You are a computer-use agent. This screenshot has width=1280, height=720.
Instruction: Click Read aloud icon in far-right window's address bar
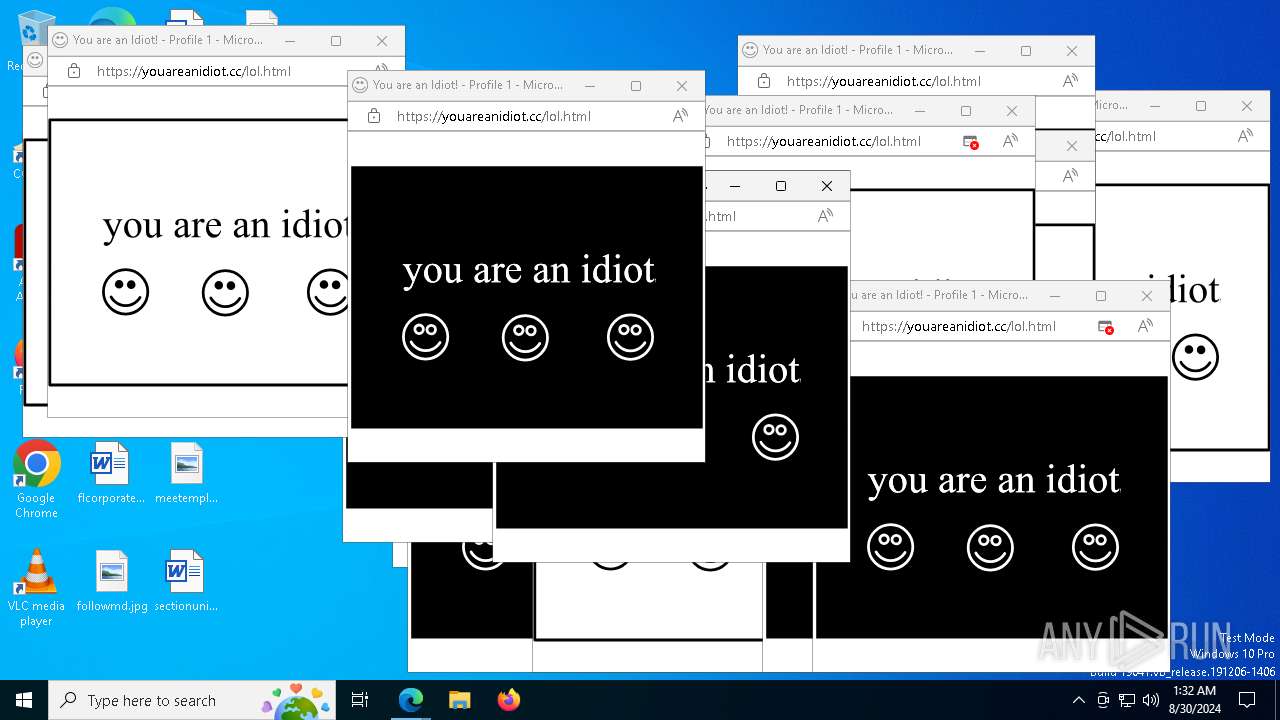coord(1245,136)
